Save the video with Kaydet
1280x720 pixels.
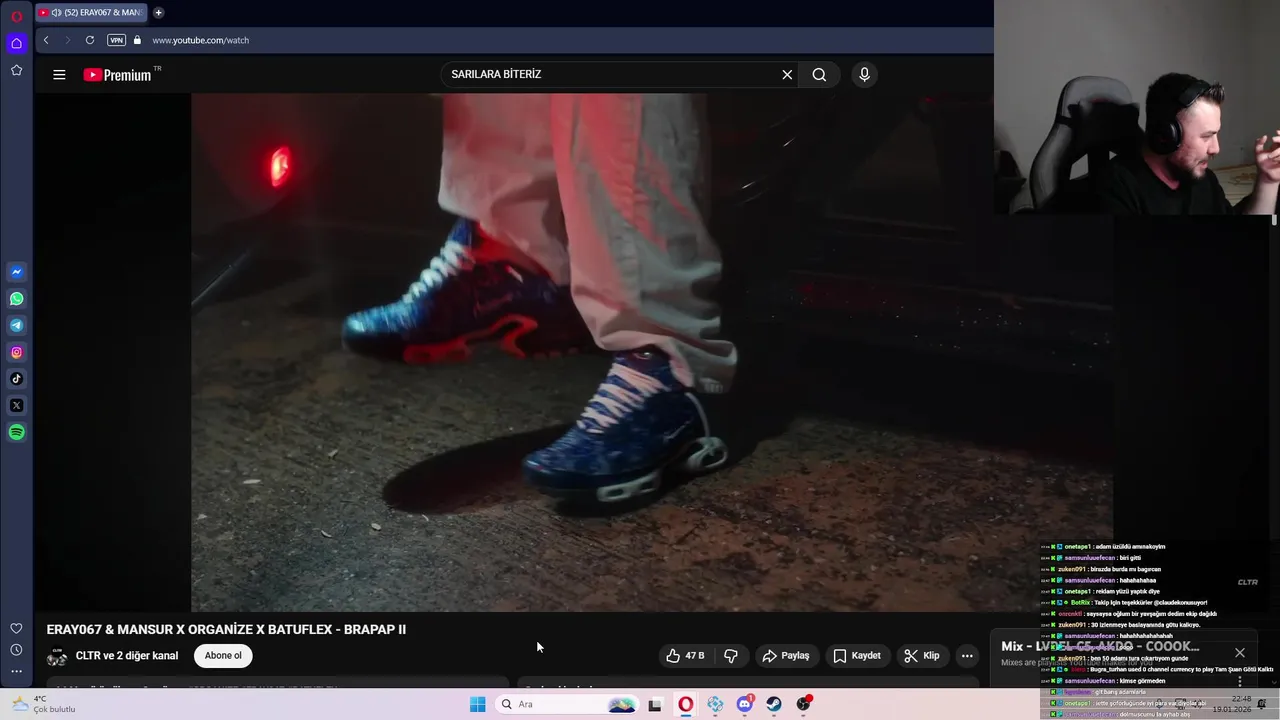857,656
